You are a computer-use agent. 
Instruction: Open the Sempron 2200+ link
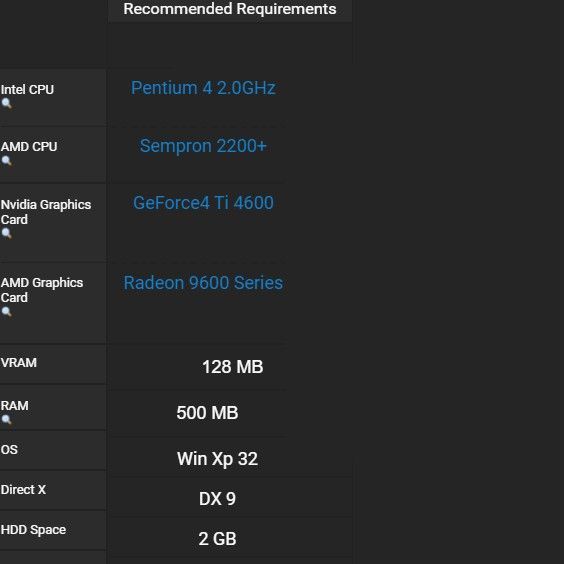(203, 146)
